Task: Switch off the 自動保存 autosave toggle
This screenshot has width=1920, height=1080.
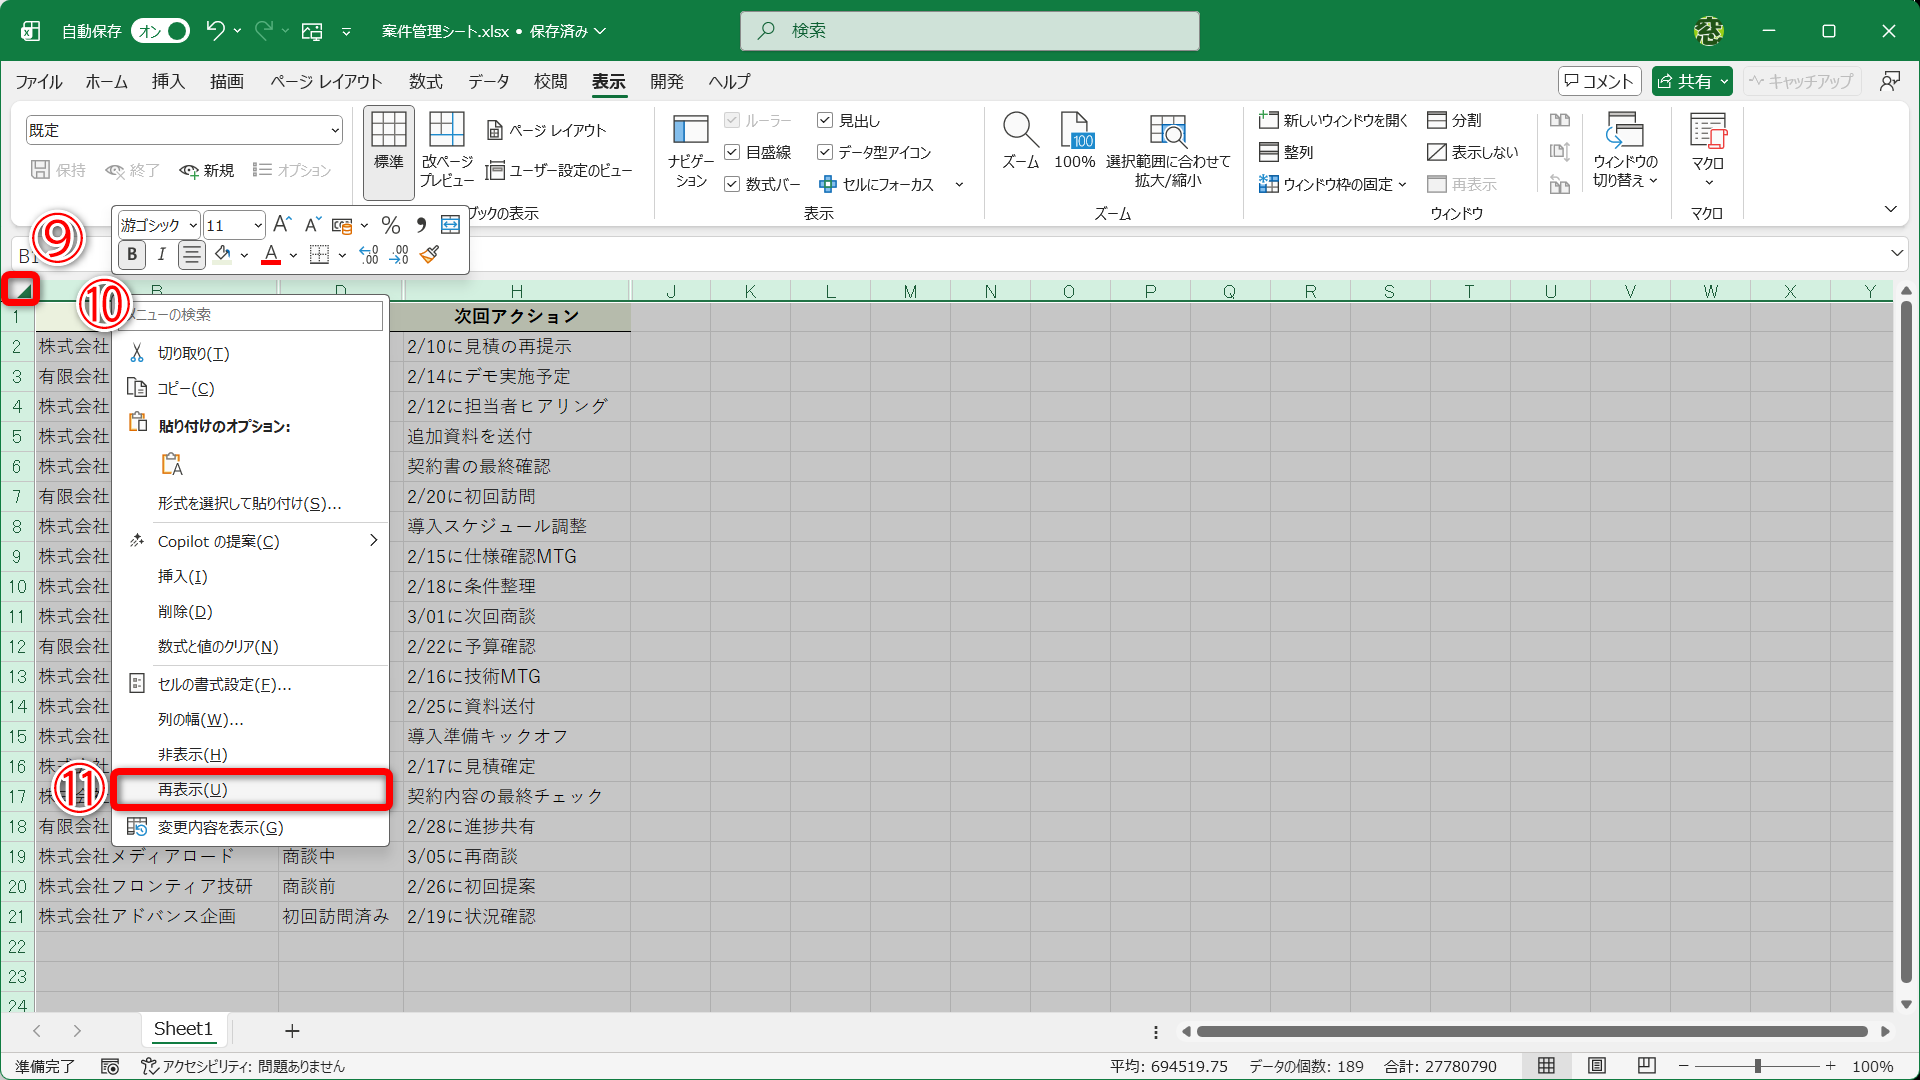Action: coord(161,31)
